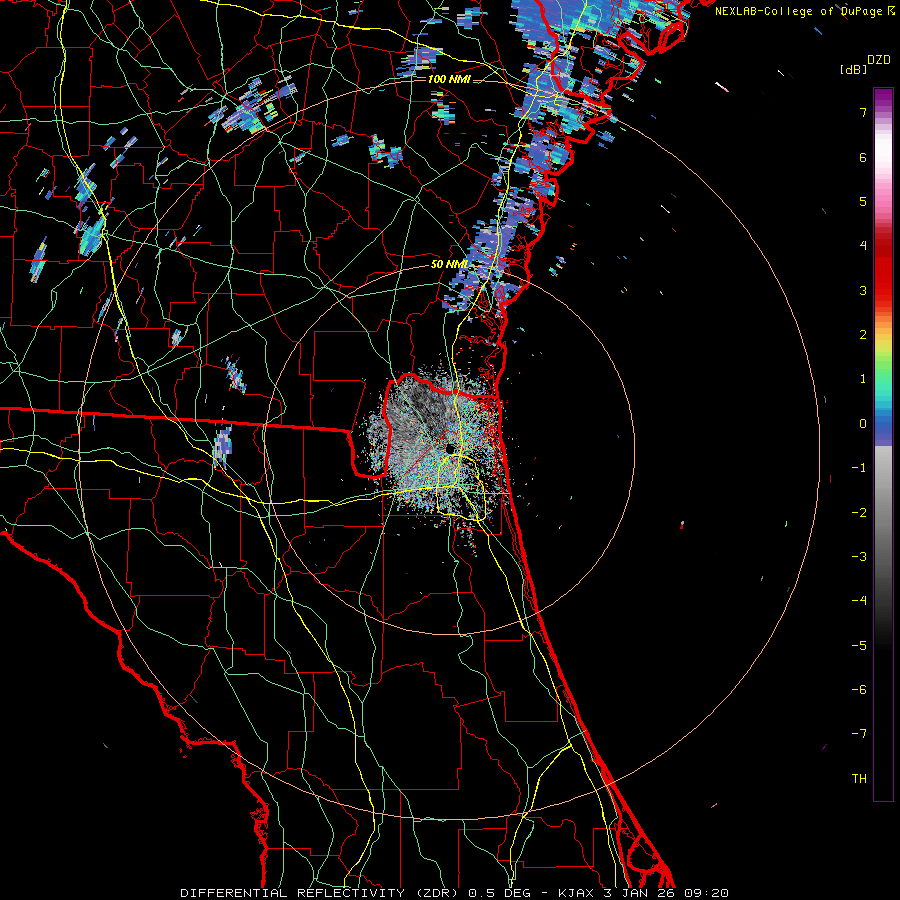Click the ZDR color scale bar
The image size is (900, 900).
pyautogui.click(x=883, y=444)
